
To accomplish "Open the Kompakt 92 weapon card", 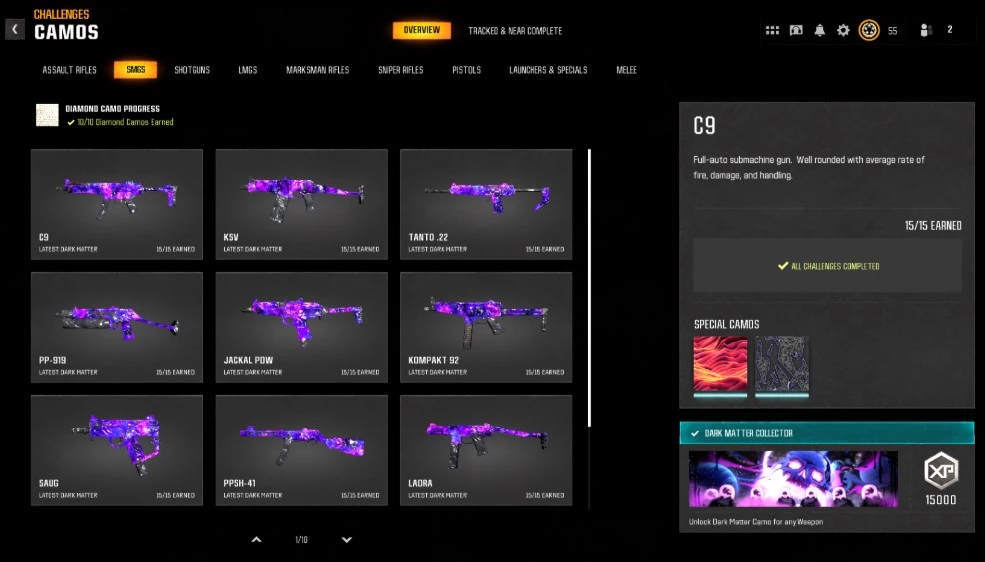I will tap(486, 327).
